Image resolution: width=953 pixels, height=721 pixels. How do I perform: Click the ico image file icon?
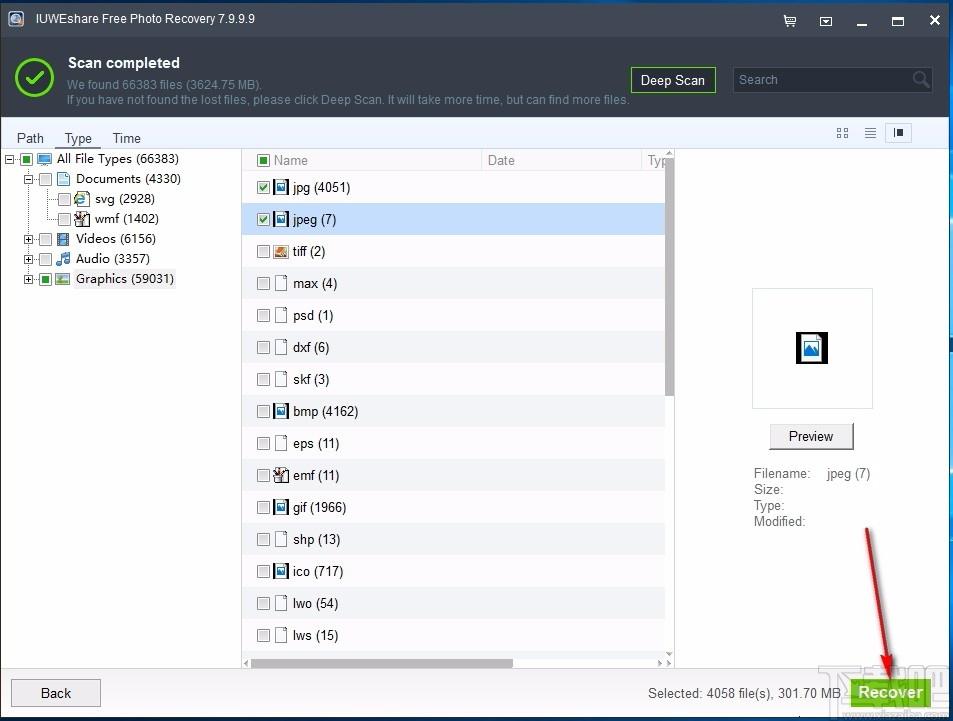click(x=281, y=571)
